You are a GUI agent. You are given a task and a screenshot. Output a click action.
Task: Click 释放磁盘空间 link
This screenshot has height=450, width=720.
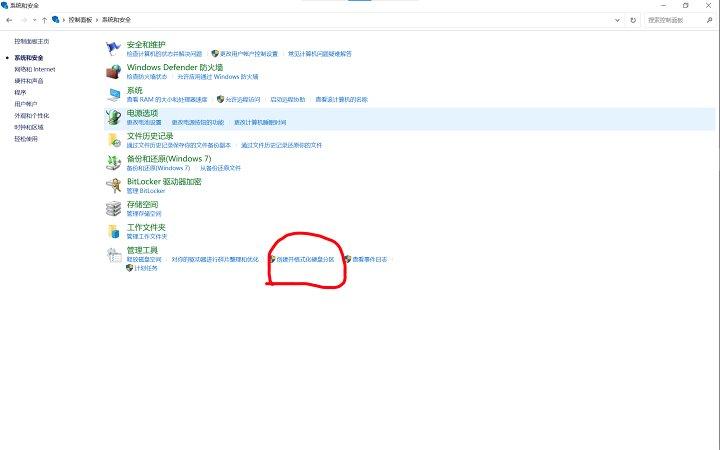[x=144, y=259]
